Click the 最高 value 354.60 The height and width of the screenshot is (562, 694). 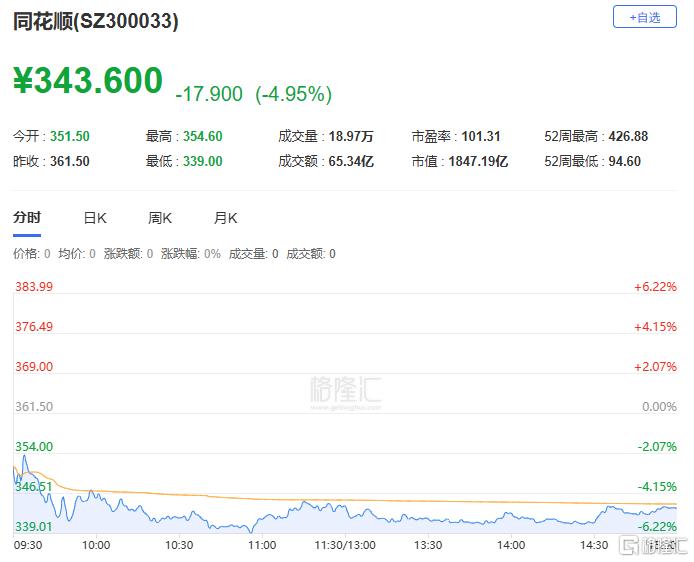[203, 136]
